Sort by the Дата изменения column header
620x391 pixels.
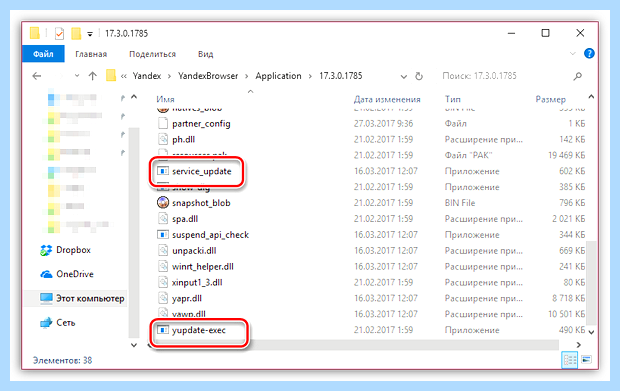pos(387,99)
